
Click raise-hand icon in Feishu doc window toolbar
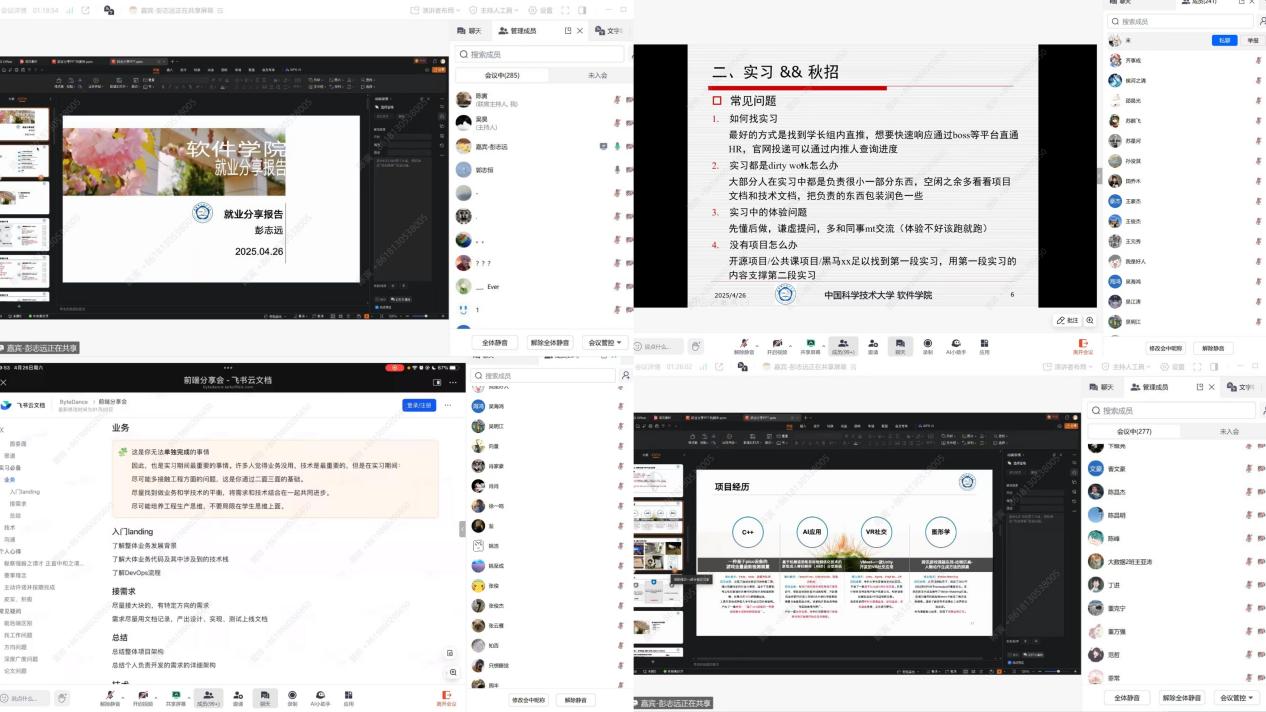(x=62, y=698)
